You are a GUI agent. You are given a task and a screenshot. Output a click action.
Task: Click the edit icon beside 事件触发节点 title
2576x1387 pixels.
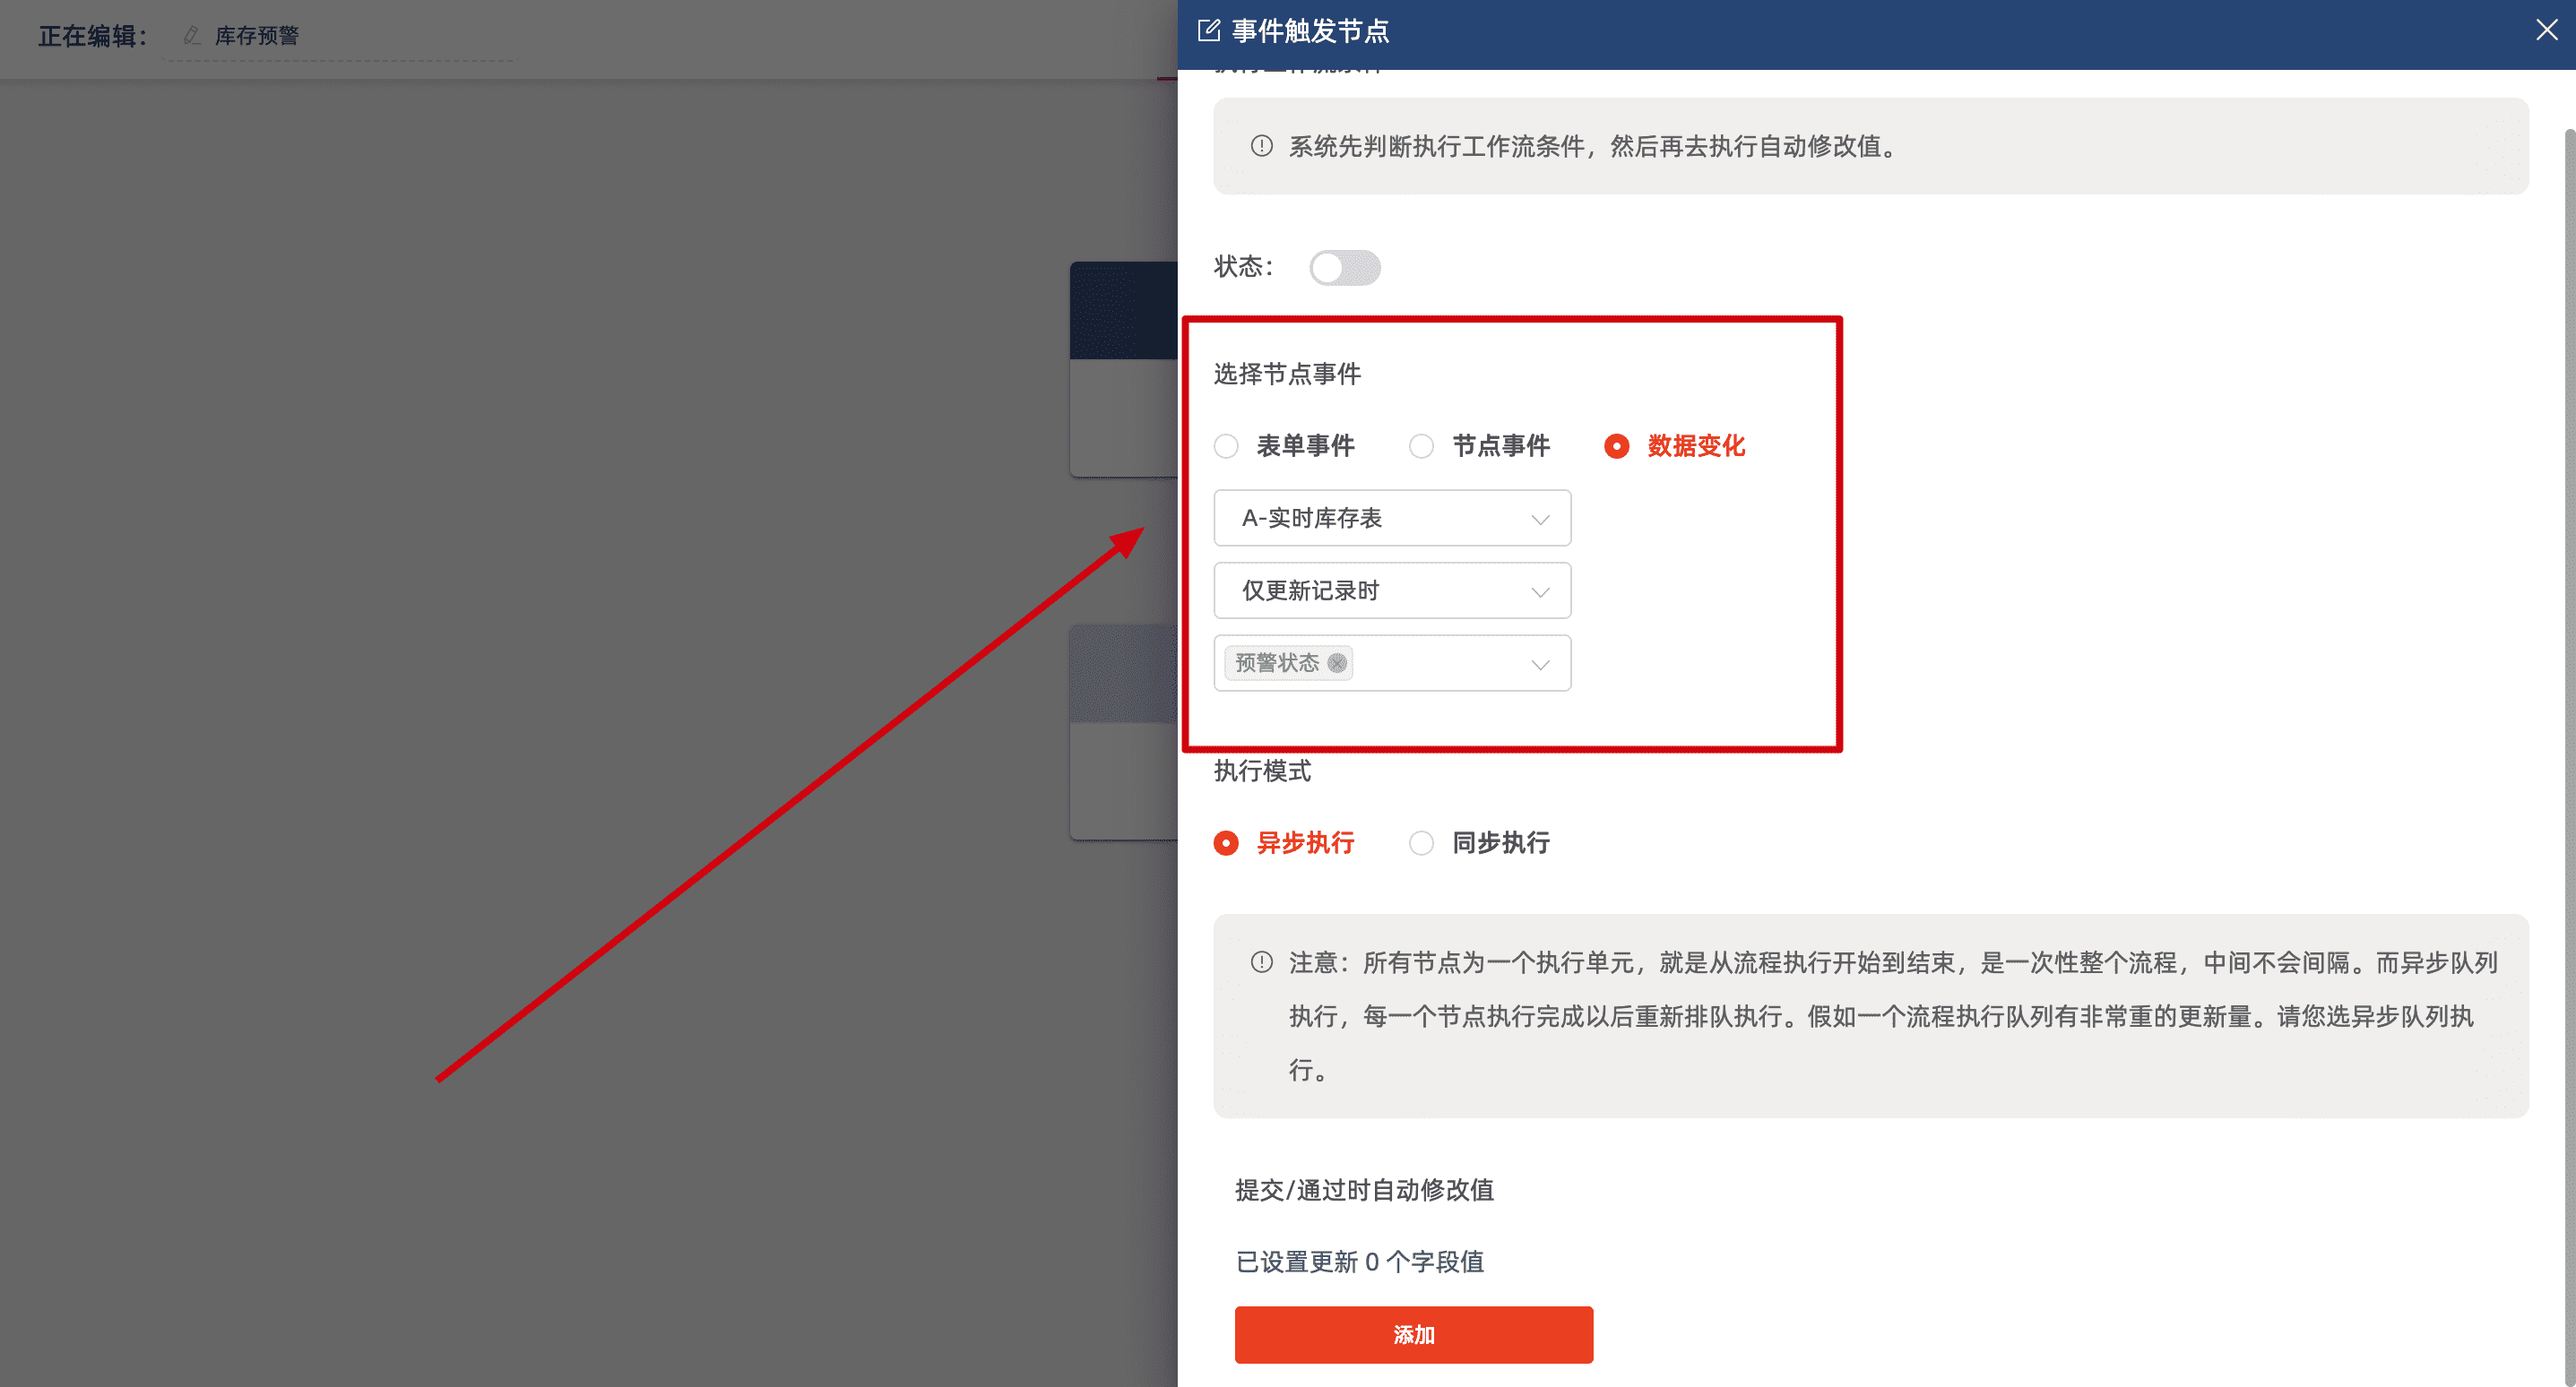click(1208, 31)
